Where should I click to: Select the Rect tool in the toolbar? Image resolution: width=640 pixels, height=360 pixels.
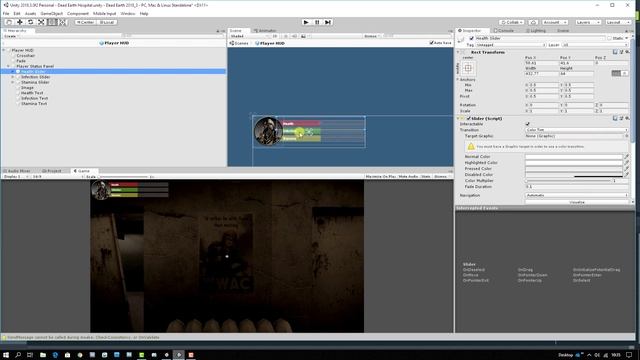point(52,22)
